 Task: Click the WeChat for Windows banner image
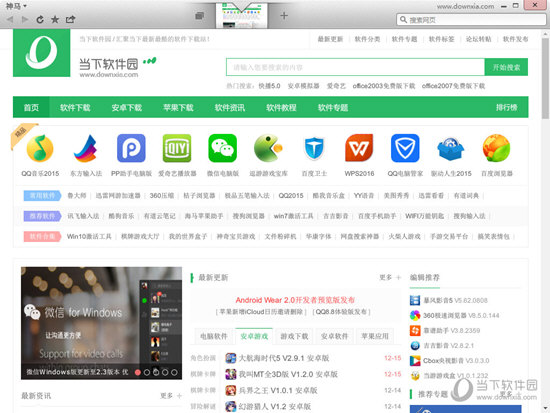pyautogui.click(x=101, y=323)
